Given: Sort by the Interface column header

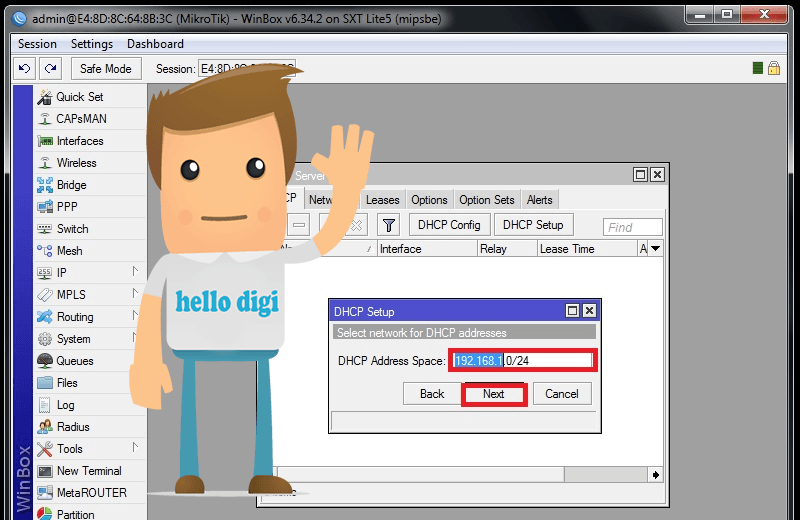Looking at the screenshot, I should coord(427,249).
